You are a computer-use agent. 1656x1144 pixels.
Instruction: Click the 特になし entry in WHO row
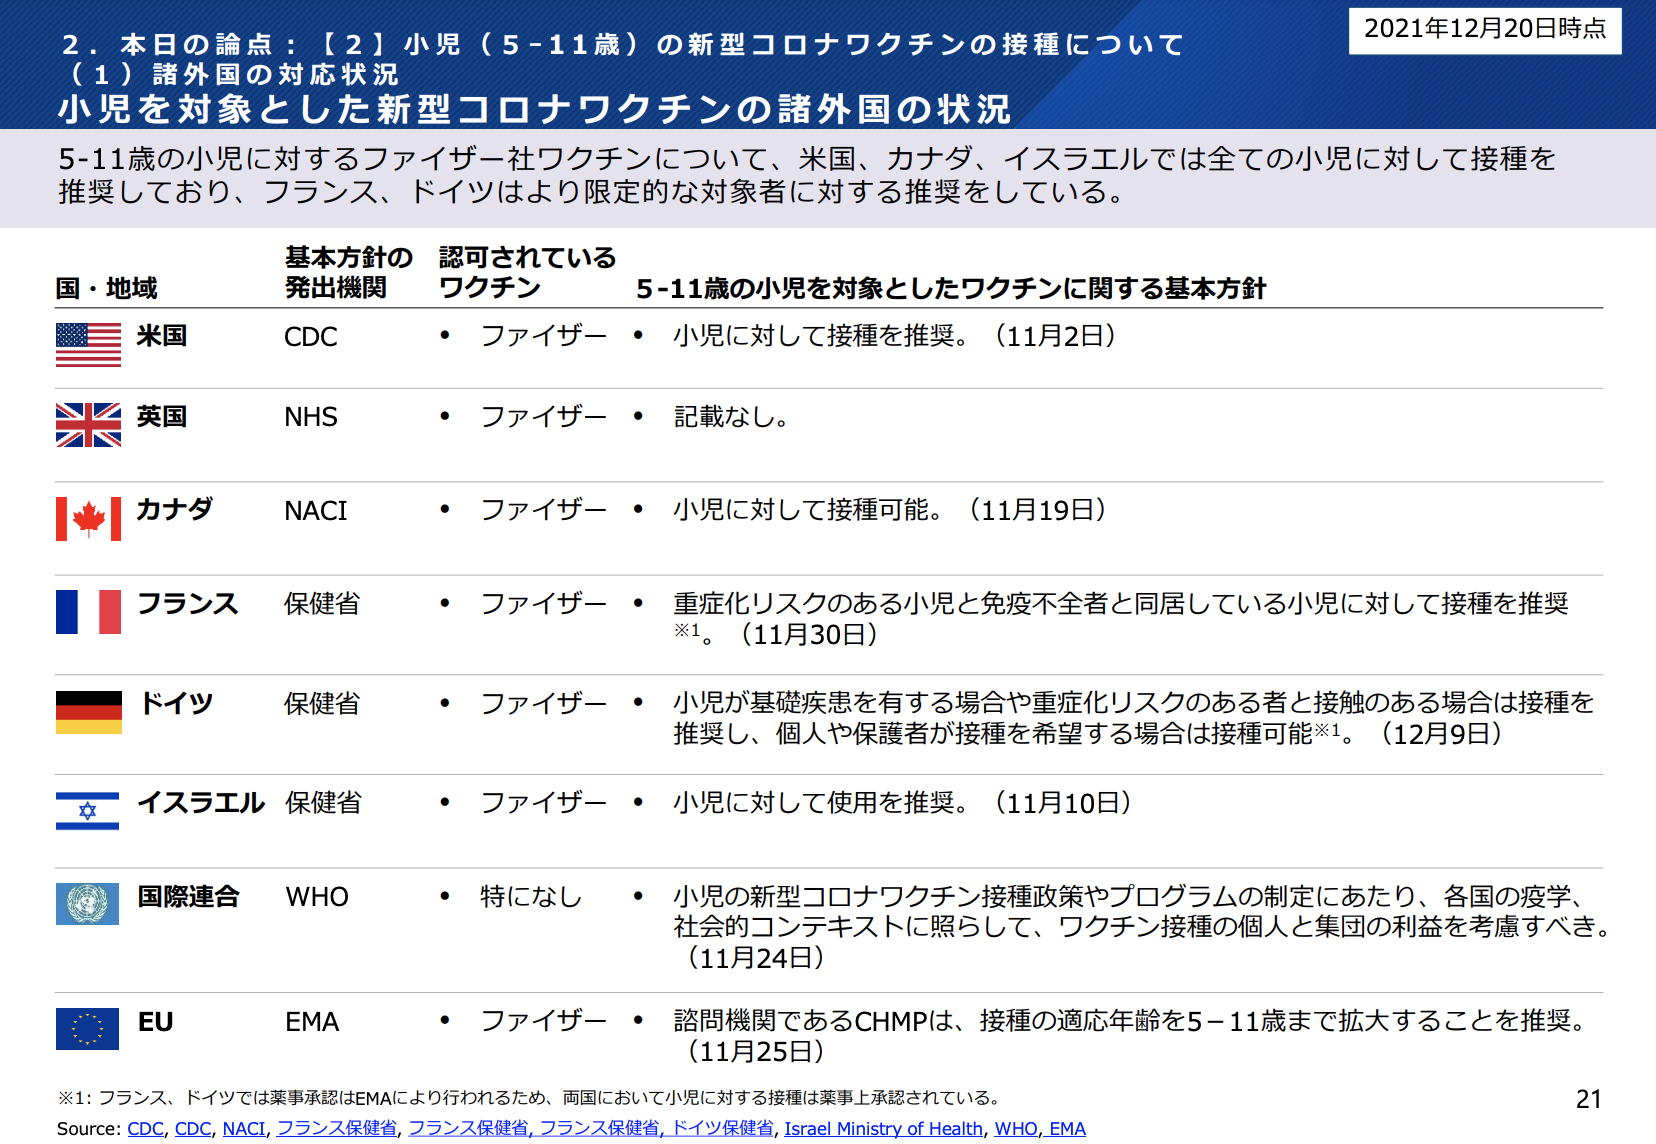point(530,897)
